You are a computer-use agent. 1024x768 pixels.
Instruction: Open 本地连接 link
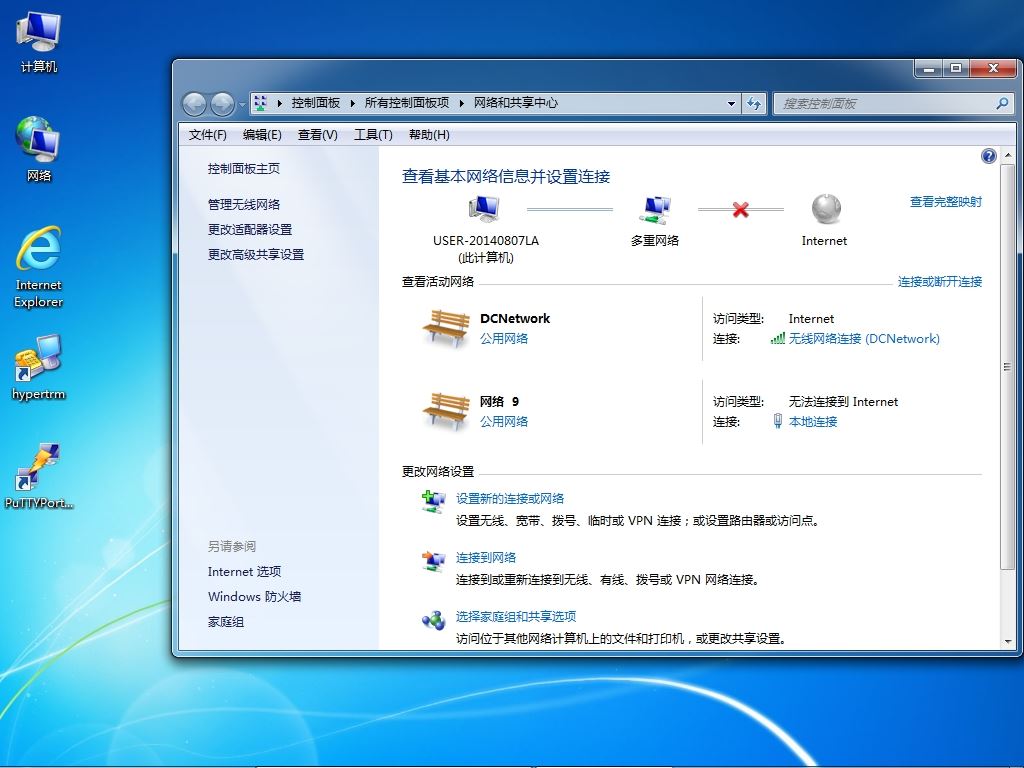[812, 421]
